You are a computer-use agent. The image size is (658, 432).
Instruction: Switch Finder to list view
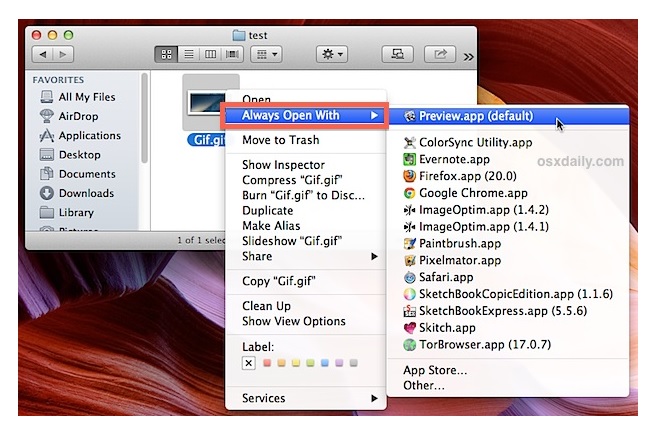pyautogui.click(x=189, y=54)
